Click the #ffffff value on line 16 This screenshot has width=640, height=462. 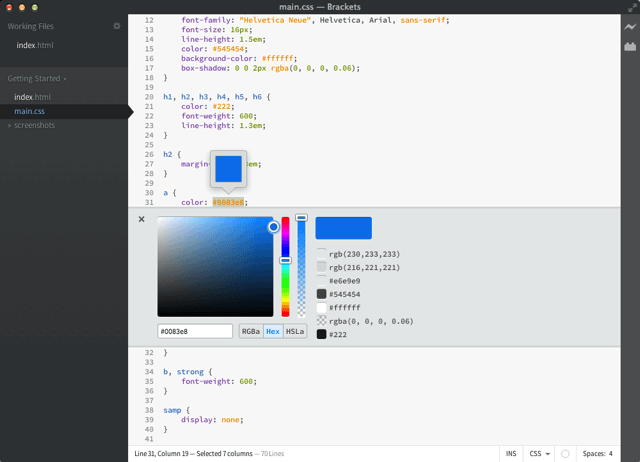point(278,58)
